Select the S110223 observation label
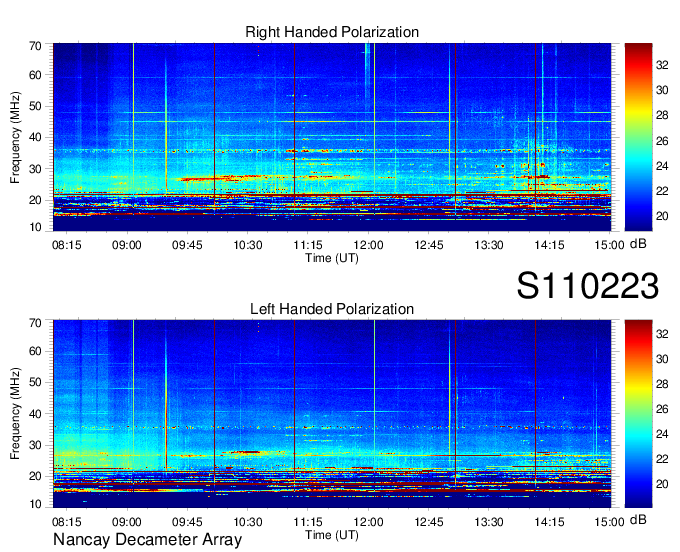 (588, 286)
